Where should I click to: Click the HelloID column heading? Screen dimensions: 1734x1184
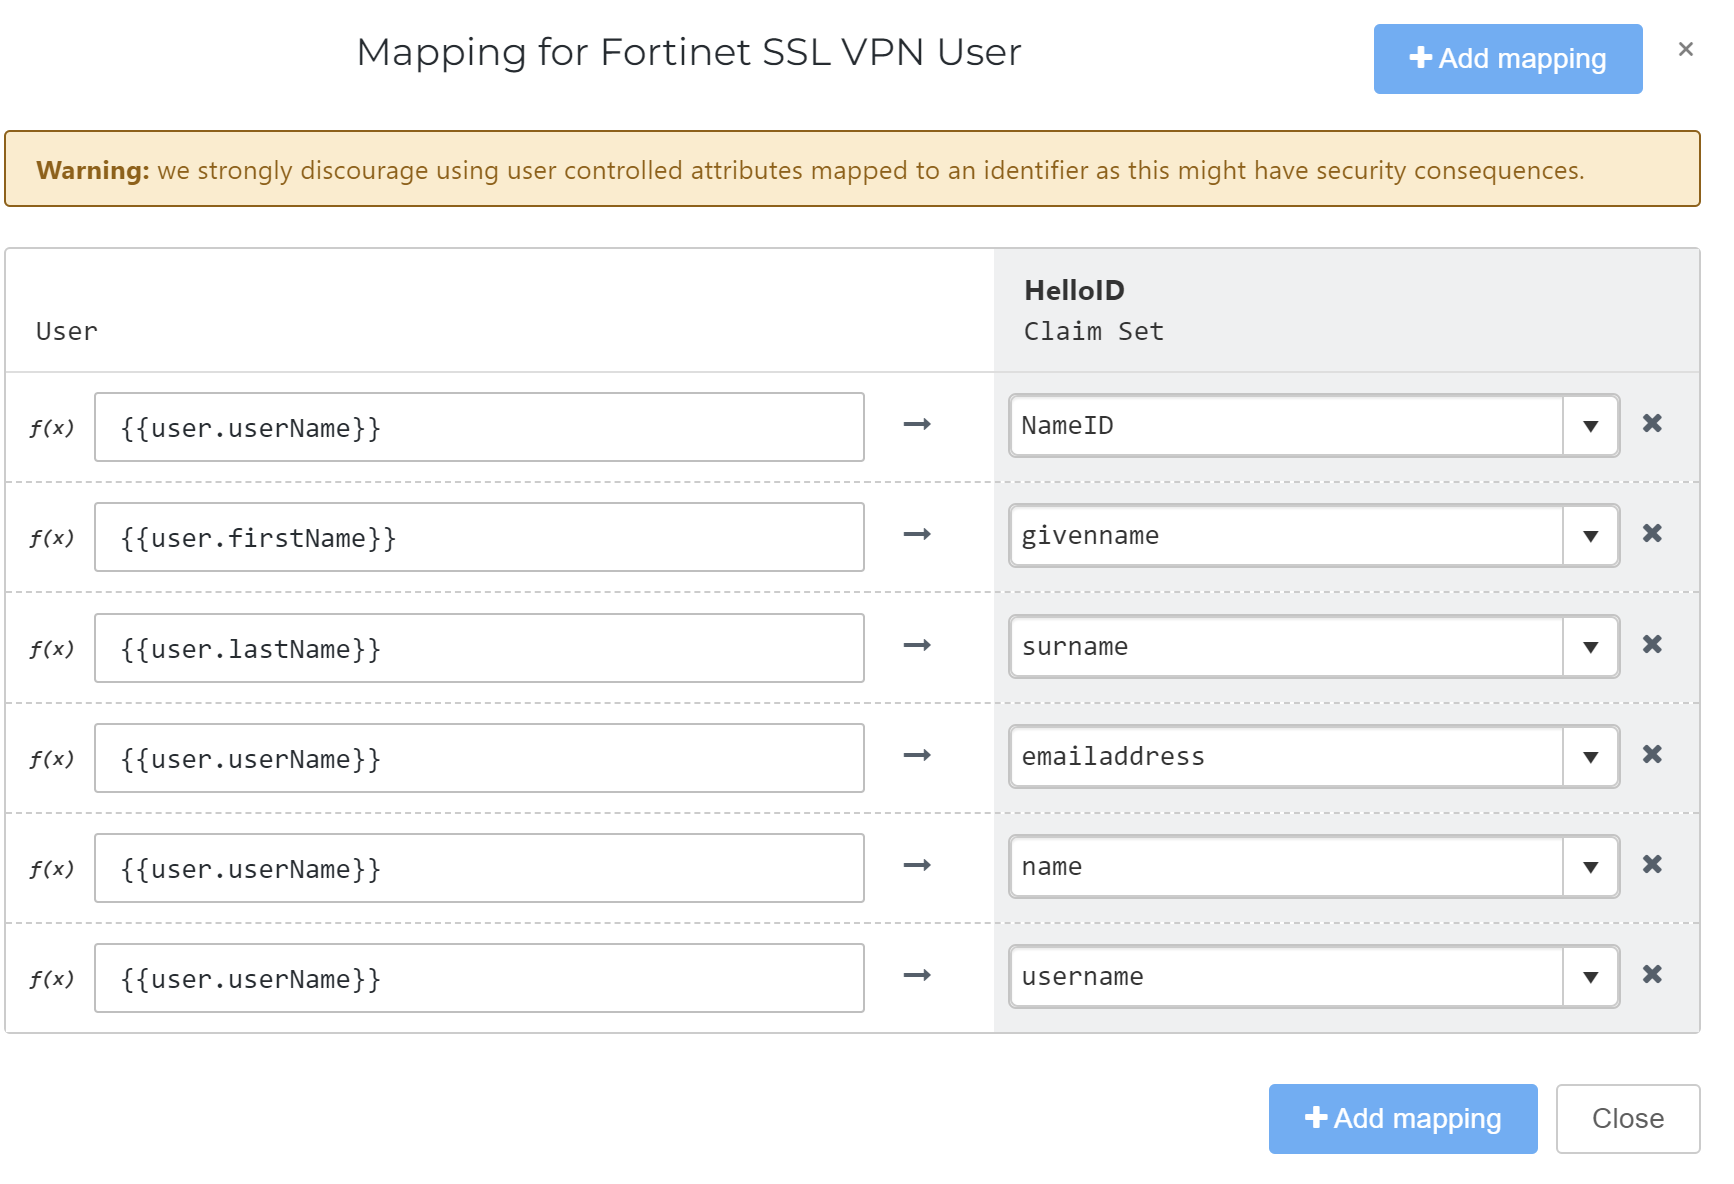tap(1074, 291)
